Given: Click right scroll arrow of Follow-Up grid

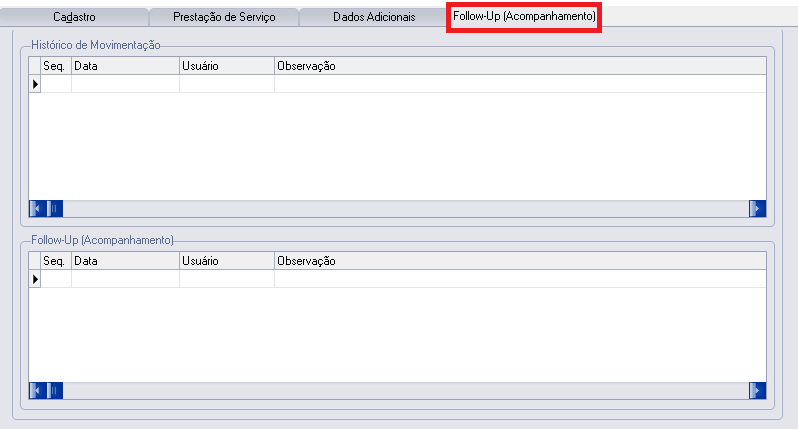Looking at the screenshot, I should 757,390.
